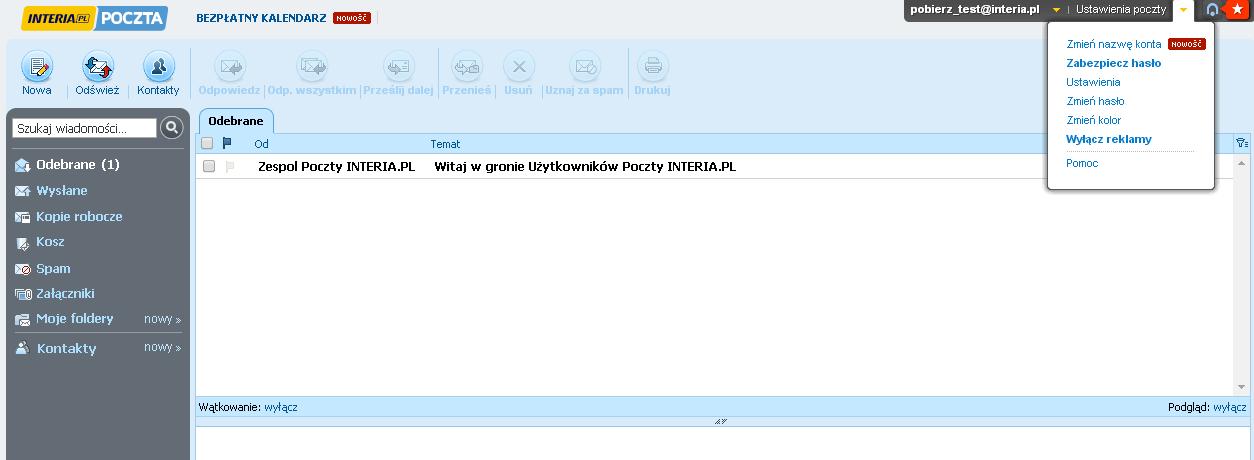The height and width of the screenshot is (460, 1254).
Task: Open the Odebrane (1) folder
Action: [x=78, y=164]
